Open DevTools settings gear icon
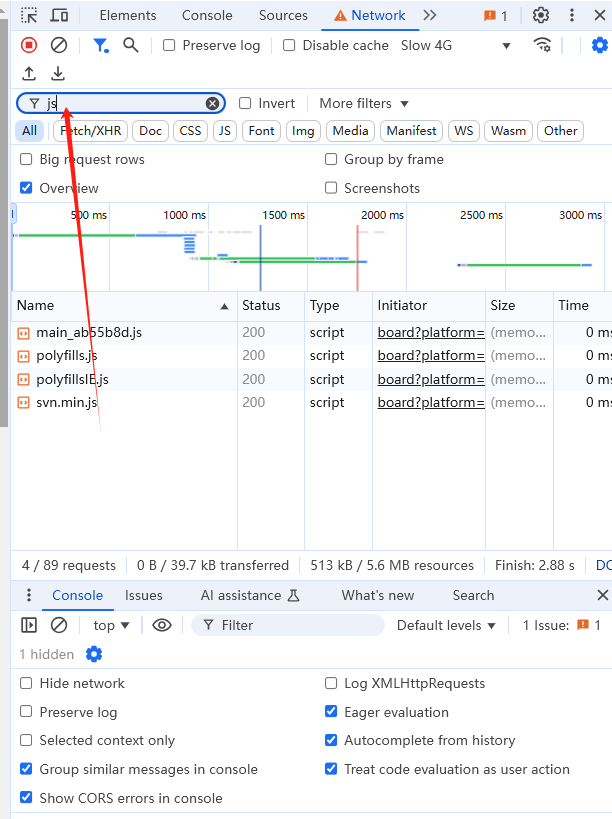 (x=541, y=16)
